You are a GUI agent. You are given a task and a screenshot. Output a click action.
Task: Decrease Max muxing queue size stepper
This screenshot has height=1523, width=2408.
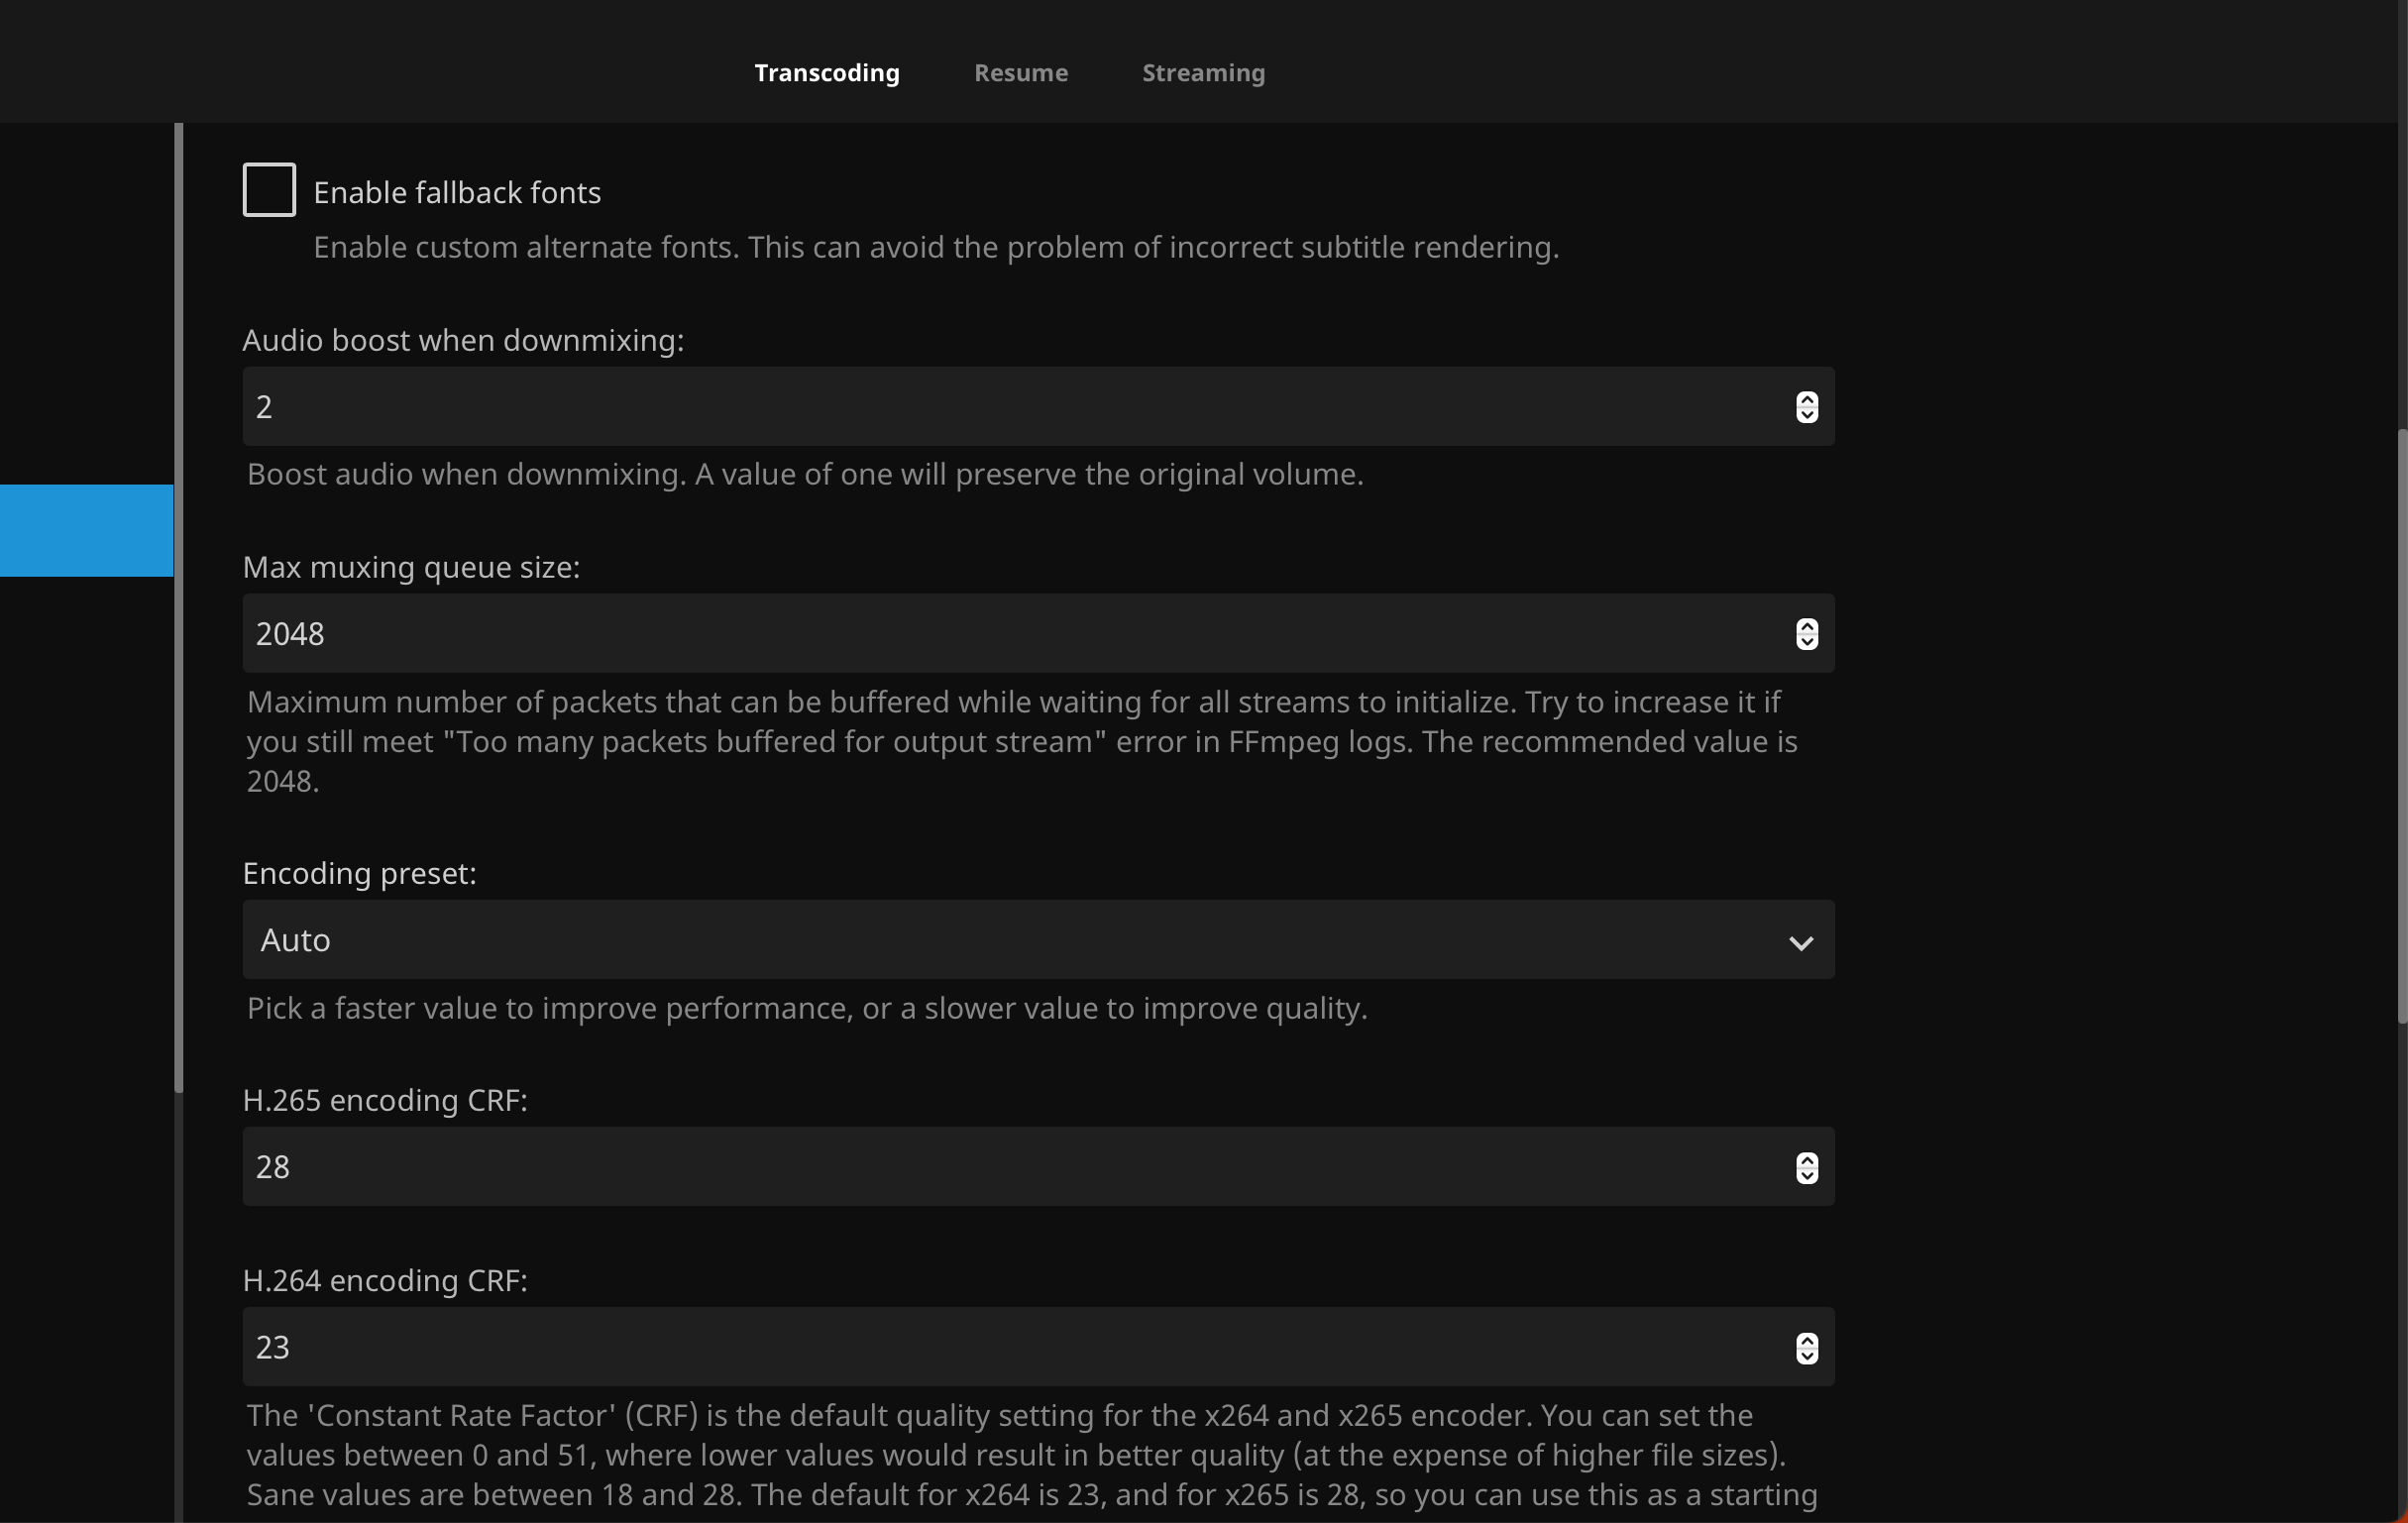point(1806,642)
